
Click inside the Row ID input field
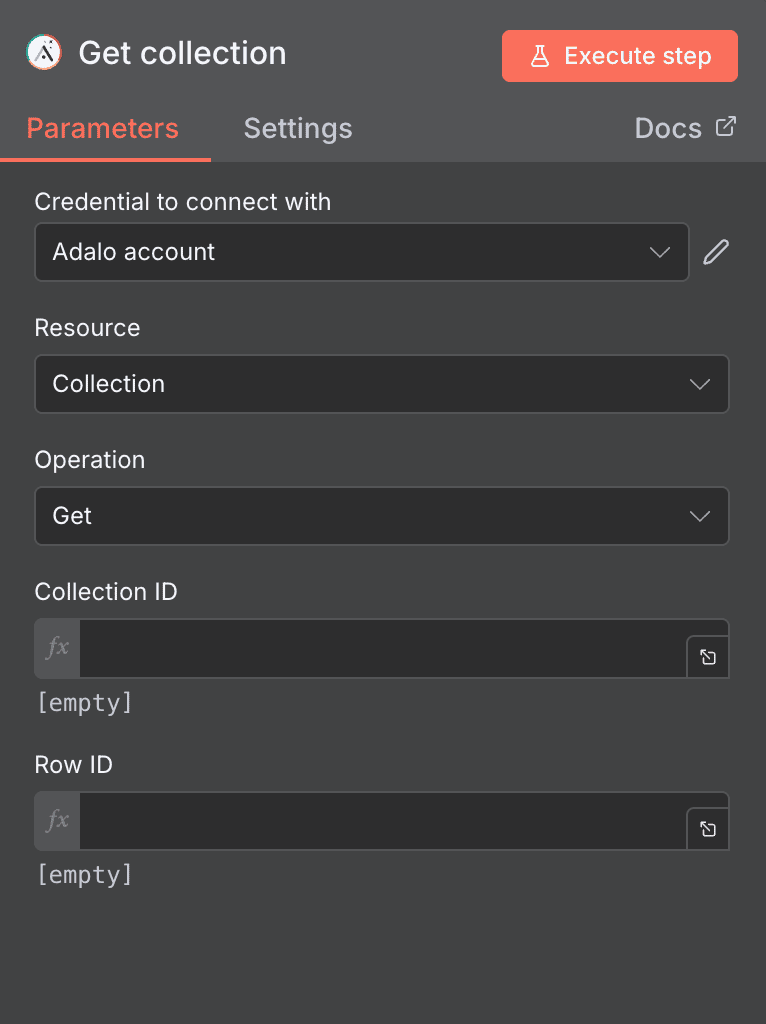380,820
